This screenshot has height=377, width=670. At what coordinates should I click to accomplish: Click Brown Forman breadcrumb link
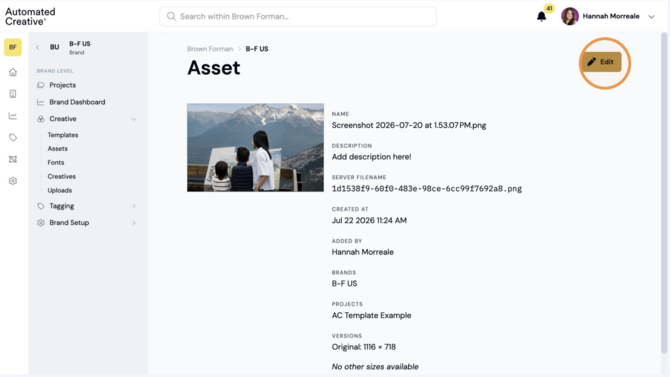pyautogui.click(x=210, y=49)
